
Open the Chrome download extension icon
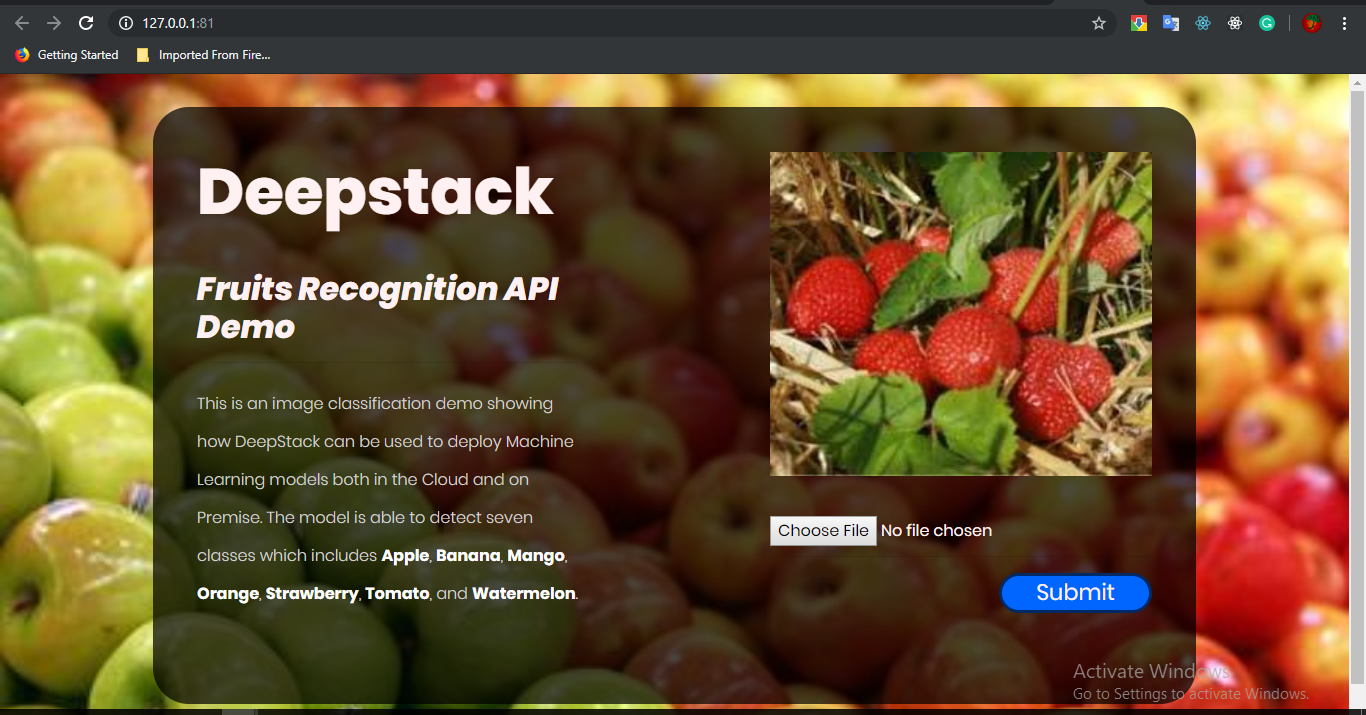point(1139,23)
